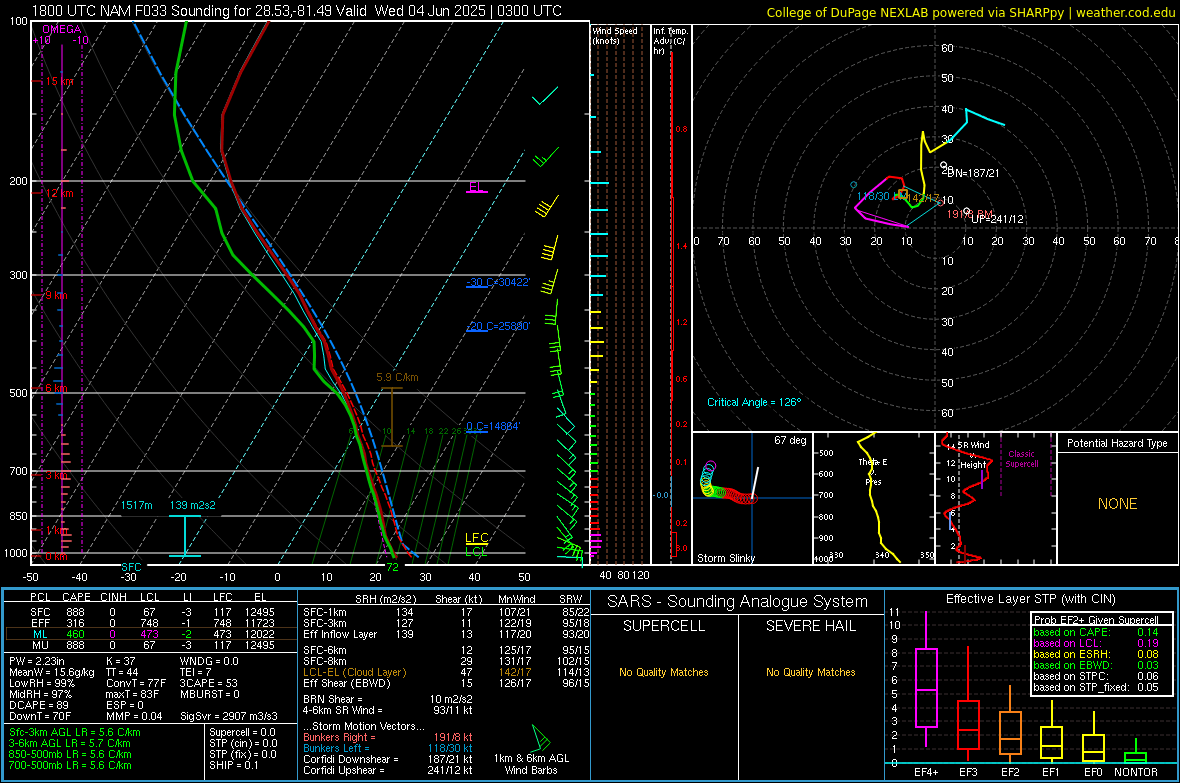This screenshot has width=1180, height=783.
Task: Click the 'based on LCL: 0.19' legend row
Action: click(x=1096, y=644)
